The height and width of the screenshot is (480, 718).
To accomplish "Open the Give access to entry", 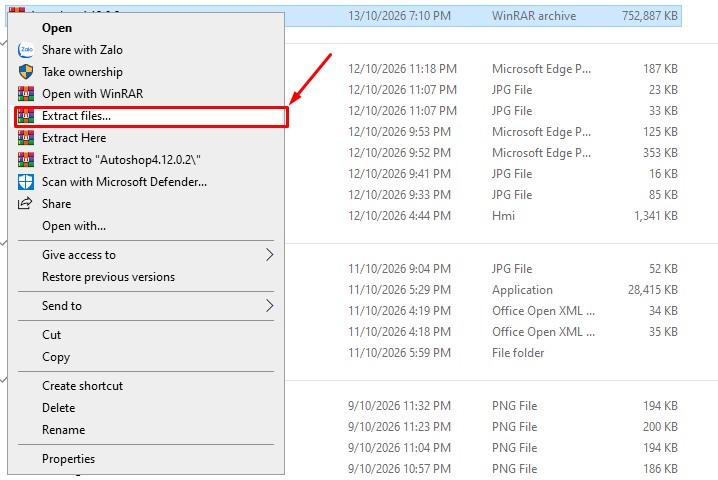I will point(79,255).
